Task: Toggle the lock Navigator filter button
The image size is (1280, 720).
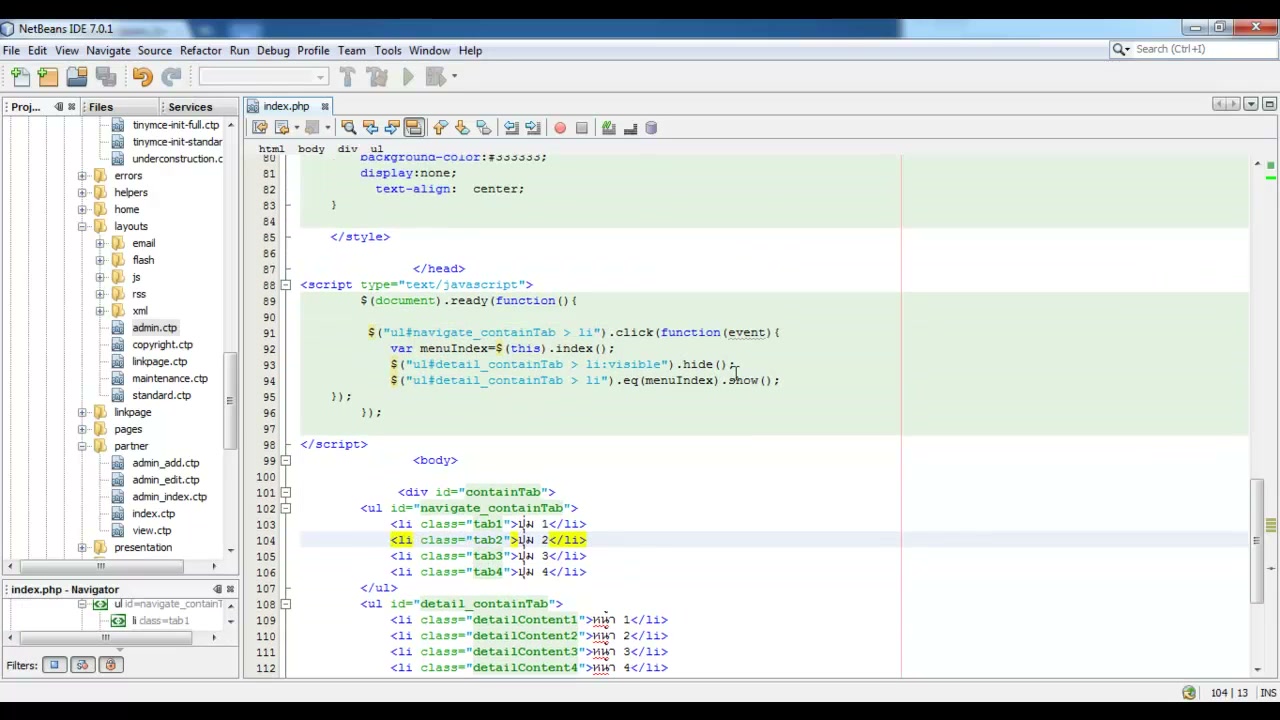Action: 110,665
